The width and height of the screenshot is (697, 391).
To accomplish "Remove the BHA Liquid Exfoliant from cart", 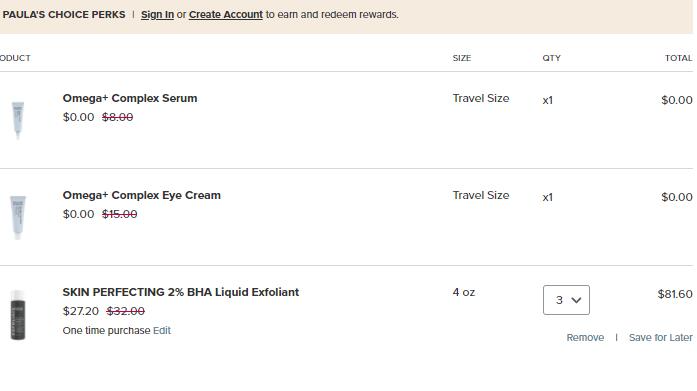I will click(x=585, y=338).
